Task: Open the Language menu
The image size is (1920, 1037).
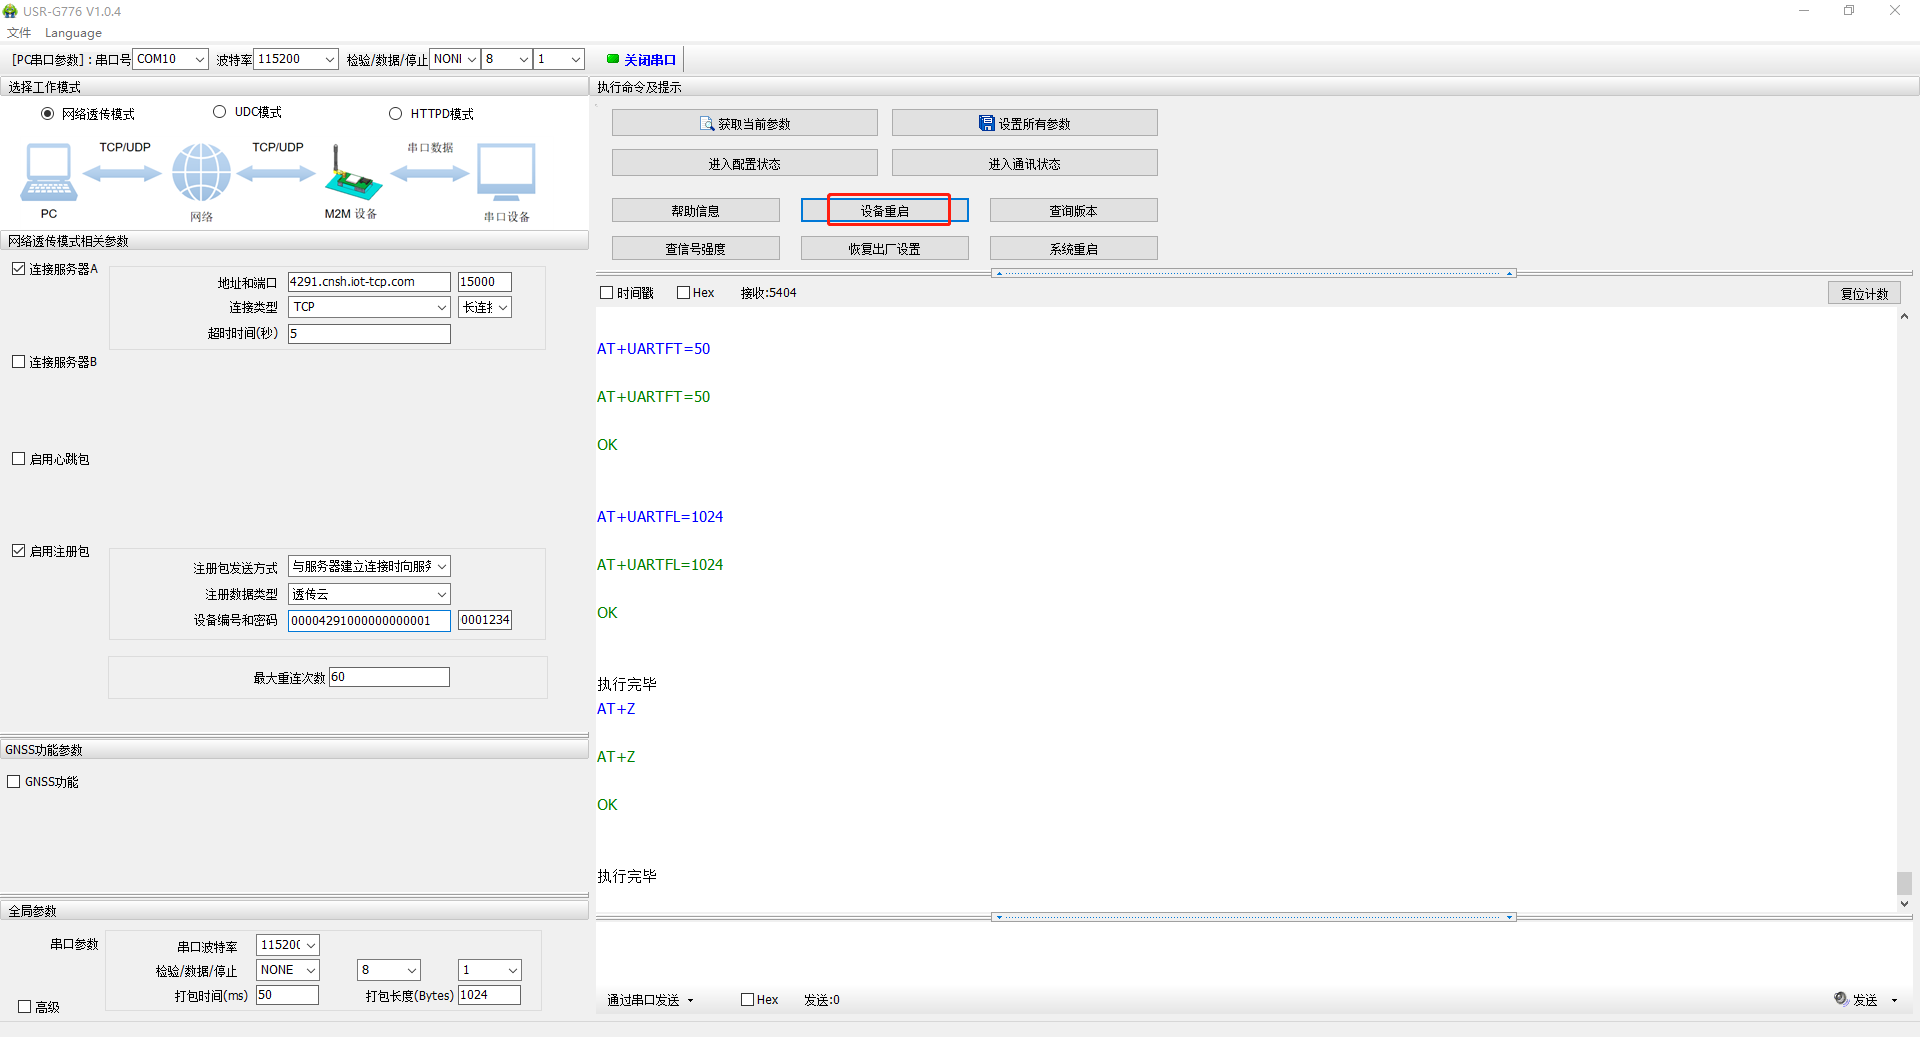Action: point(73,33)
